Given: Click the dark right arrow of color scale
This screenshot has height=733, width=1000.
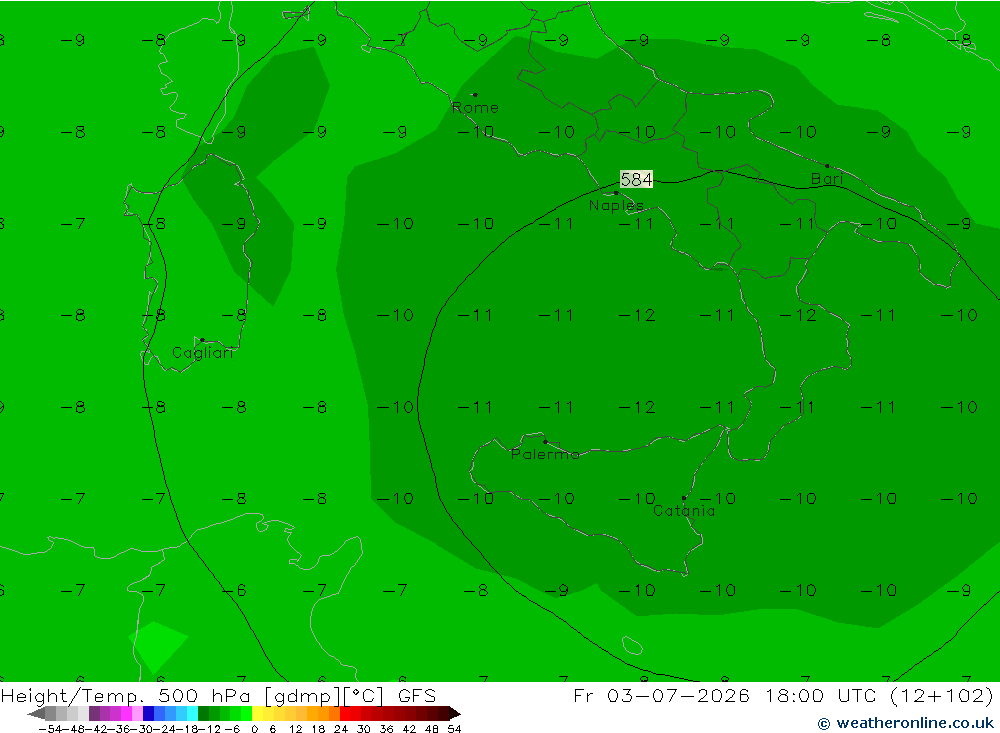Looking at the screenshot, I should pos(455,713).
